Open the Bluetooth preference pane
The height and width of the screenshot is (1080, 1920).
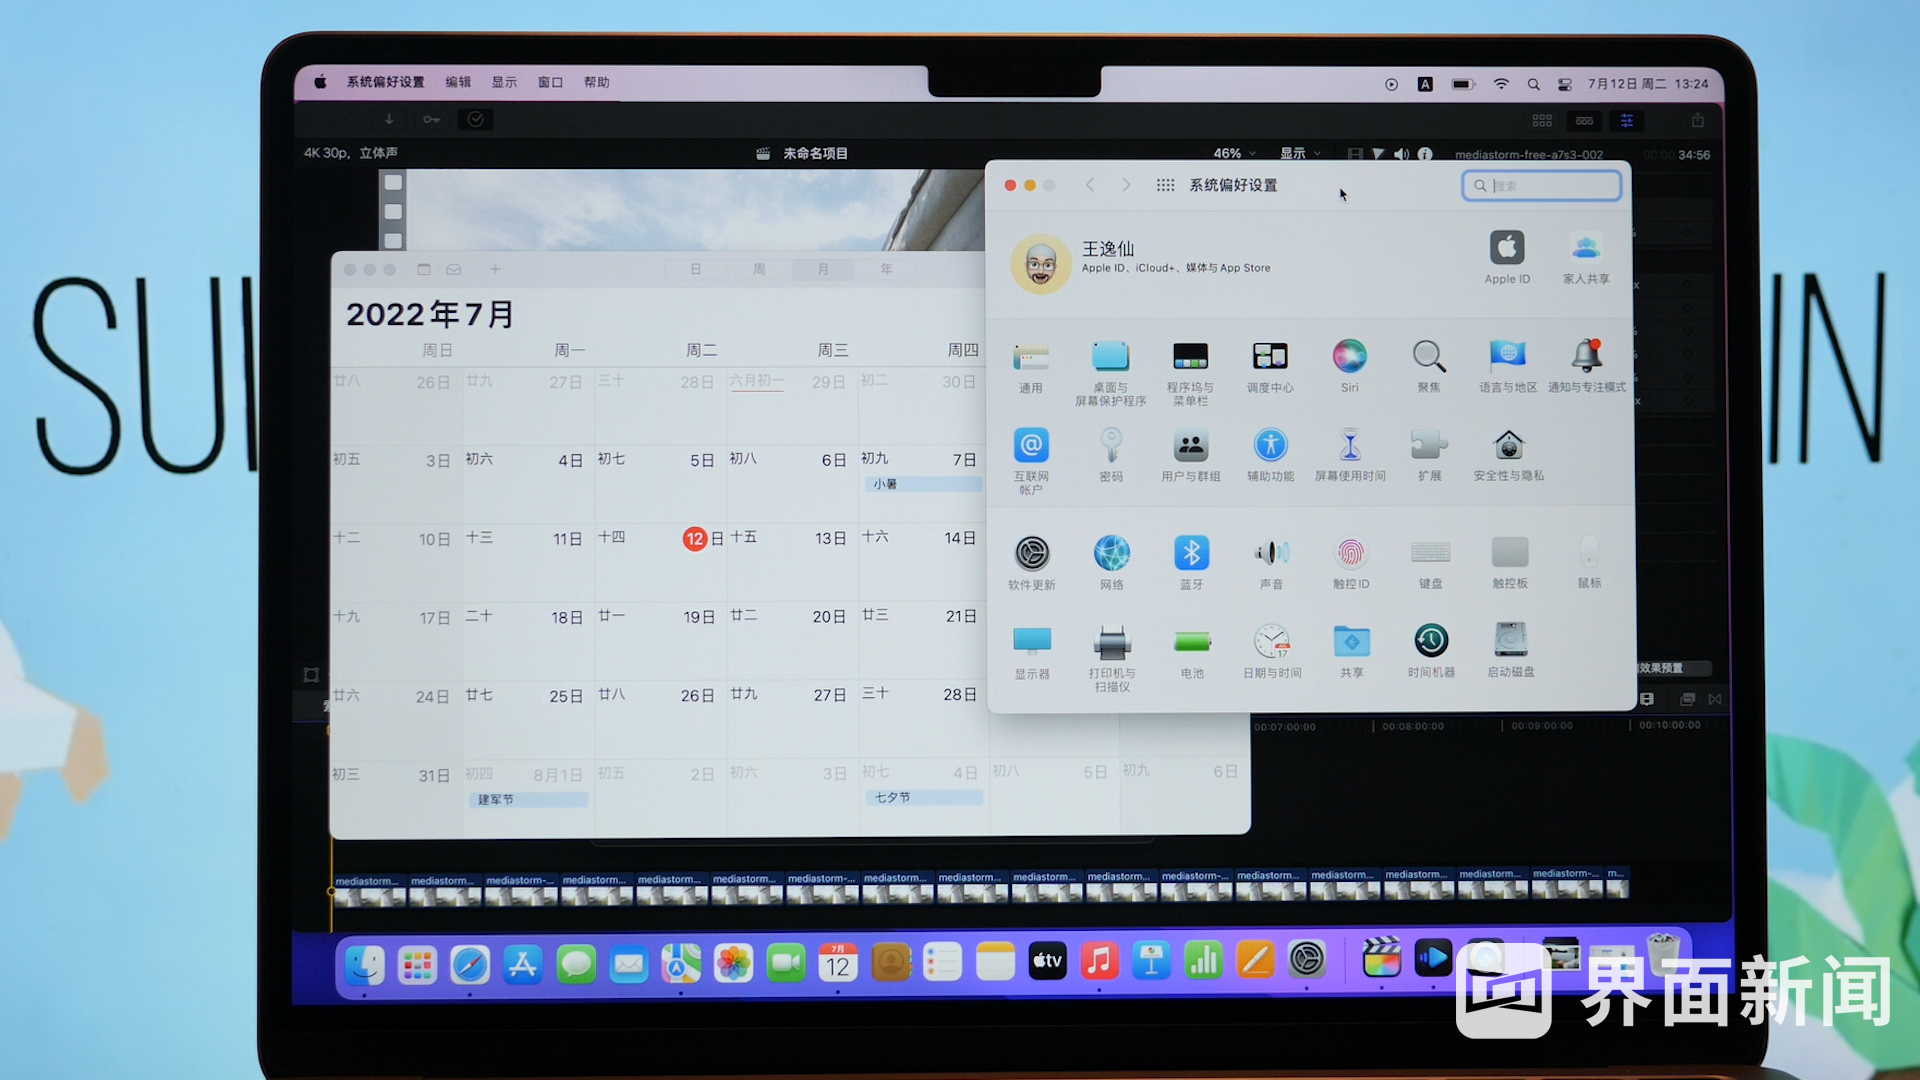1191,553
